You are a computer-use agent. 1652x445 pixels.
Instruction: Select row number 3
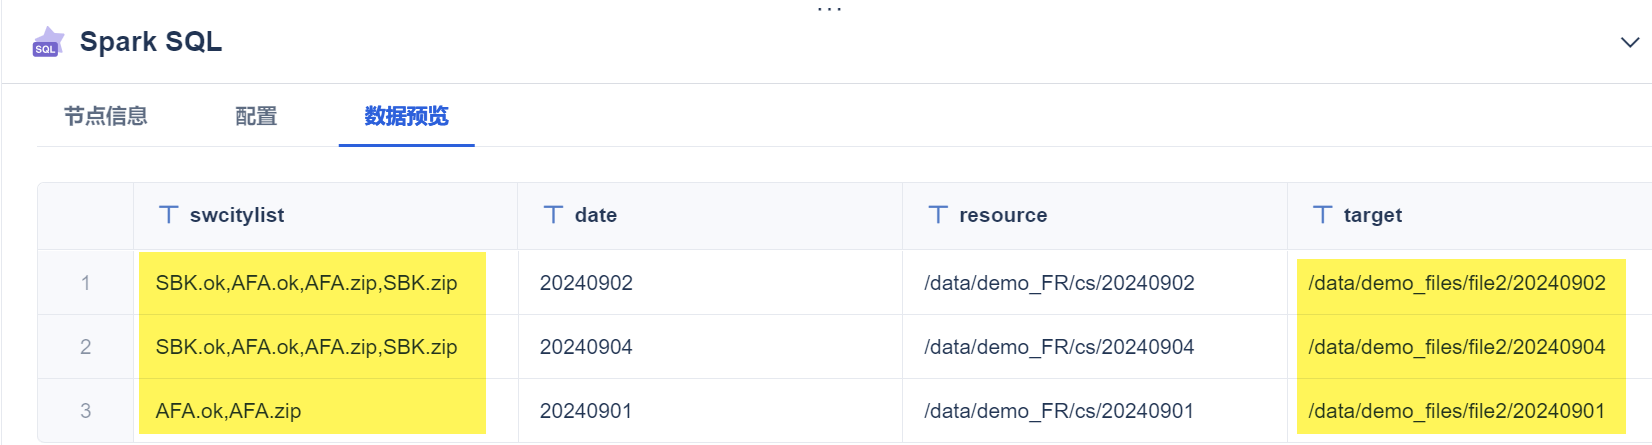click(x=86, y=411)
